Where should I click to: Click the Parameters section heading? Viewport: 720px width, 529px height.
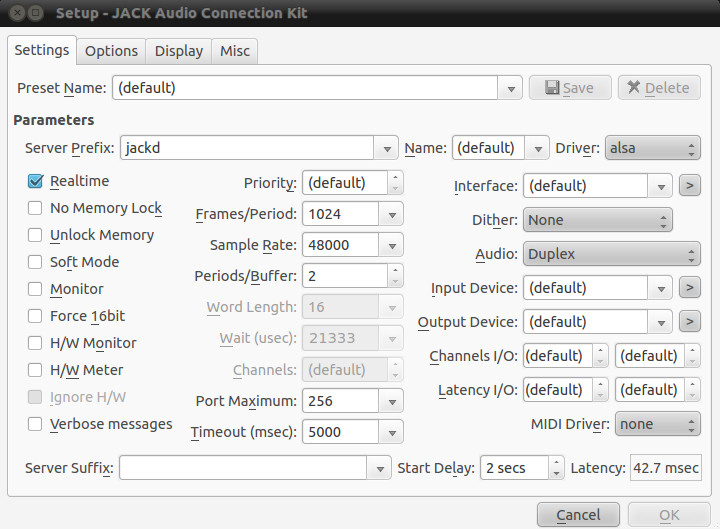coord(54,120)
